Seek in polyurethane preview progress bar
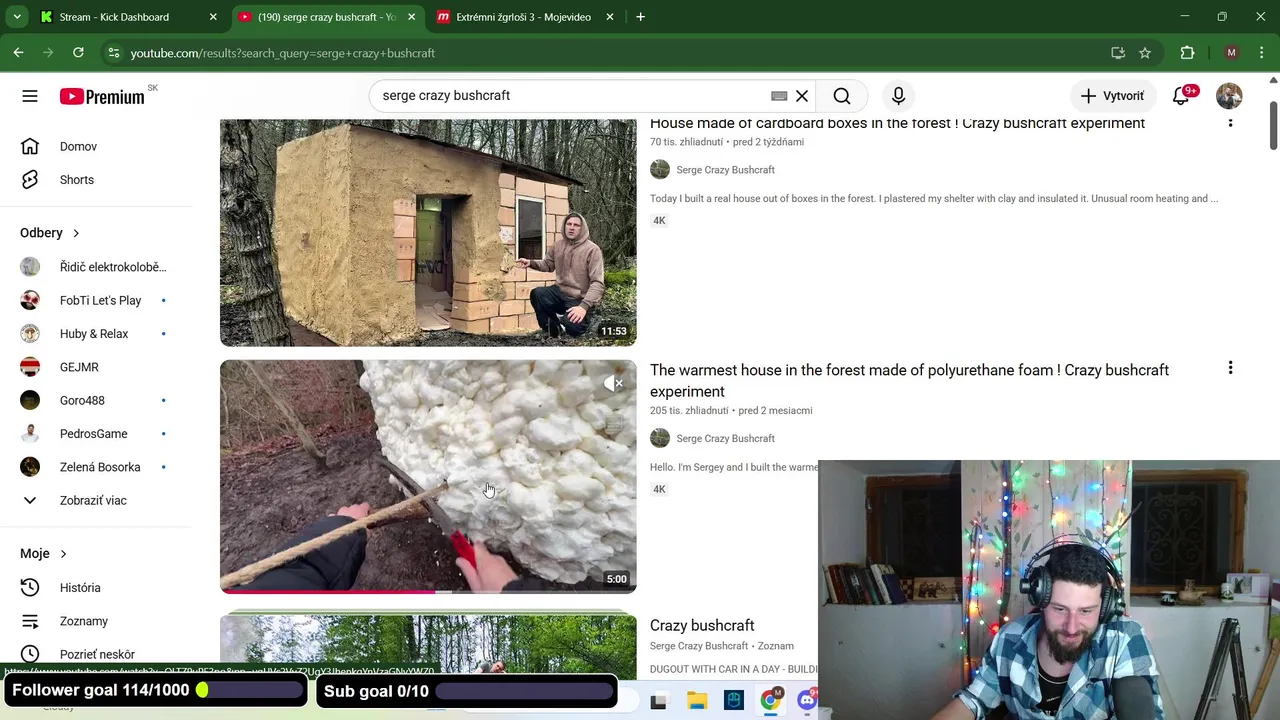The width and height of the screenshot is (1280, 720). [428, 591]
